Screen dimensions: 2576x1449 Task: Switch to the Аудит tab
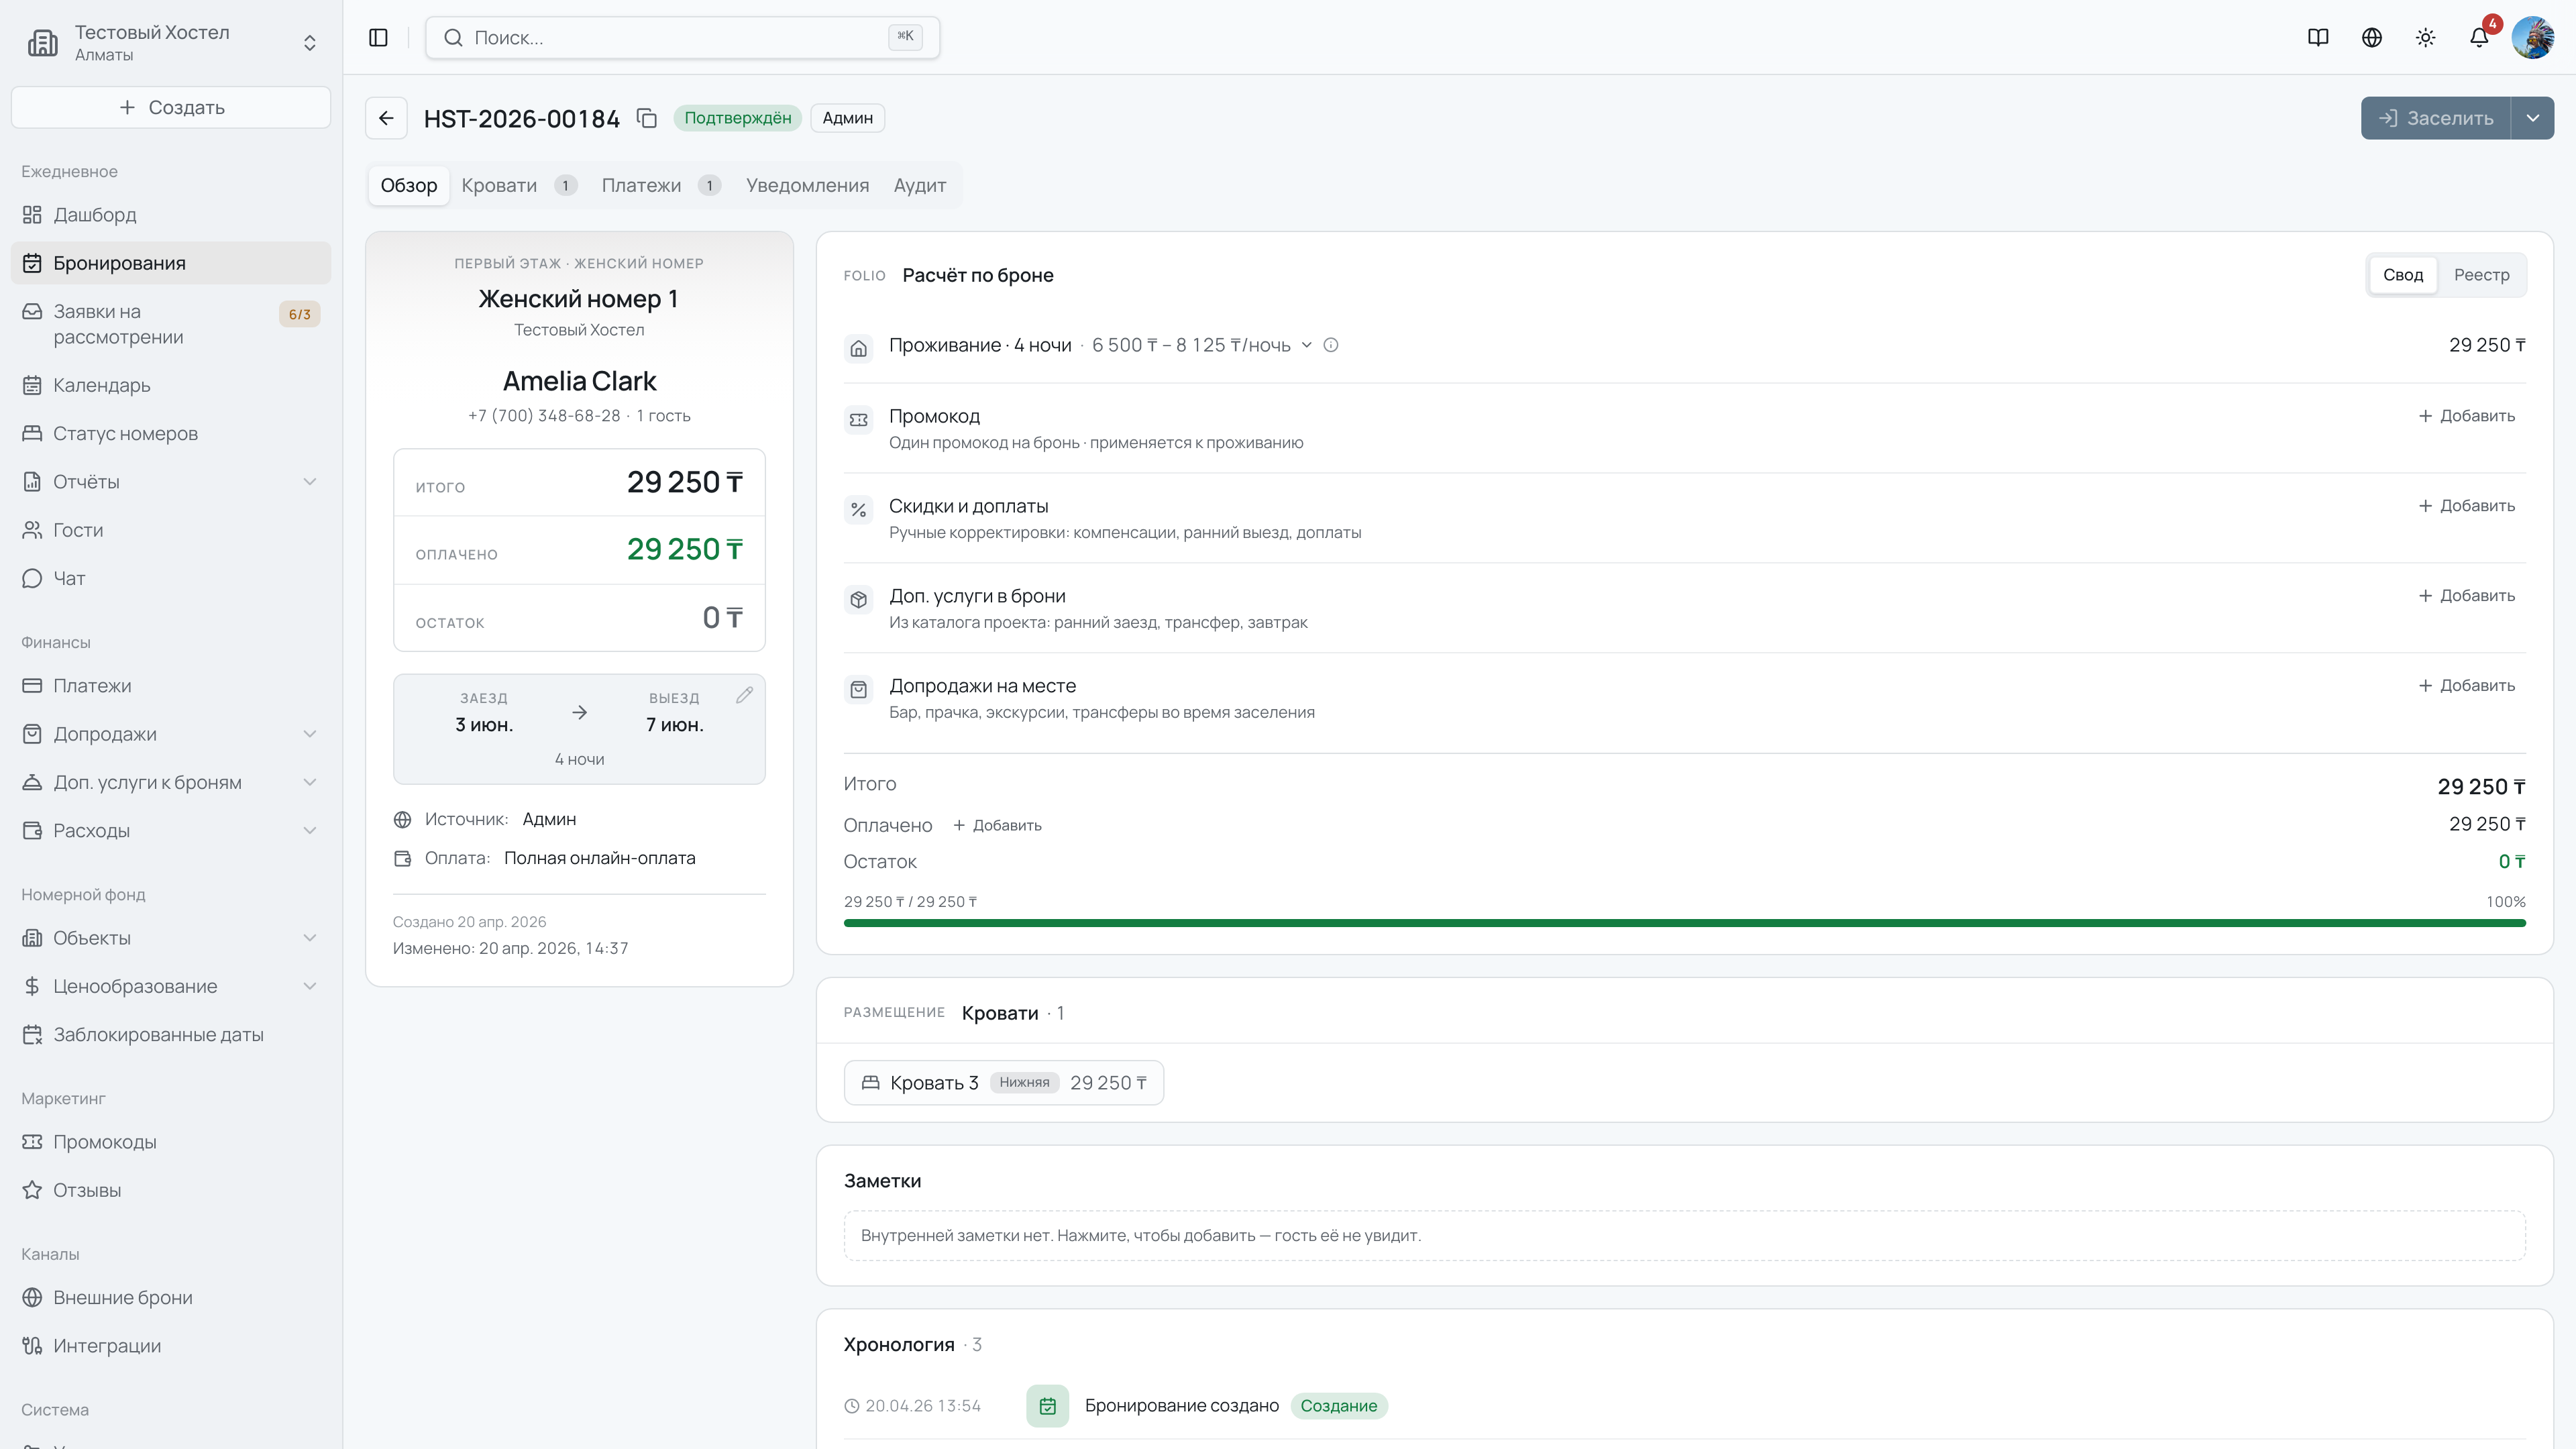coord(919,186)
